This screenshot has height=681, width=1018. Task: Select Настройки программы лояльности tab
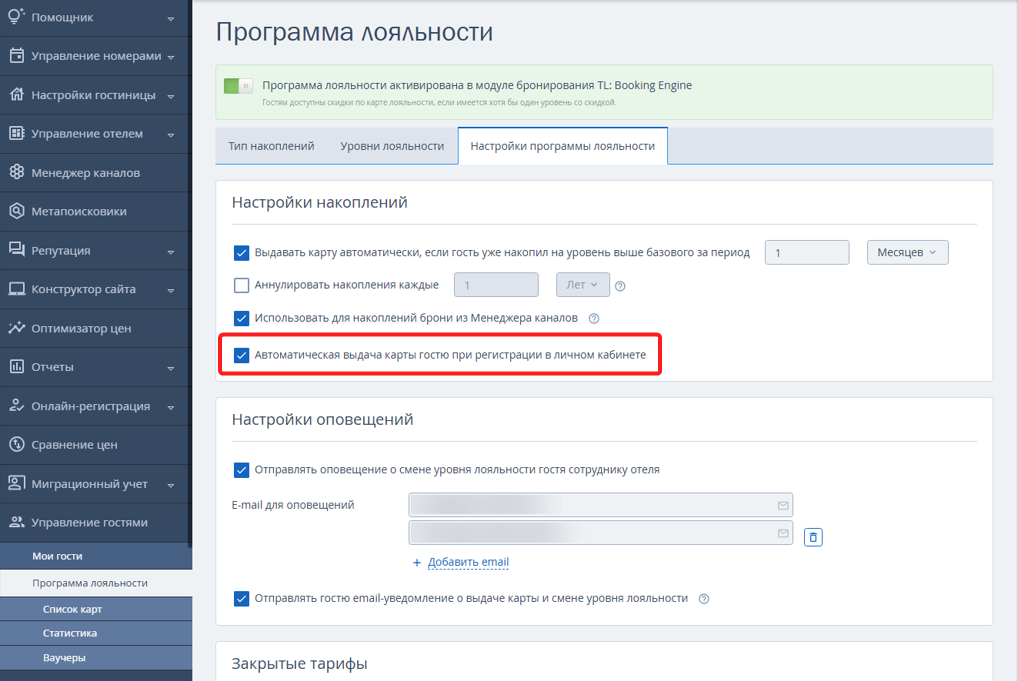pos(563,146)
